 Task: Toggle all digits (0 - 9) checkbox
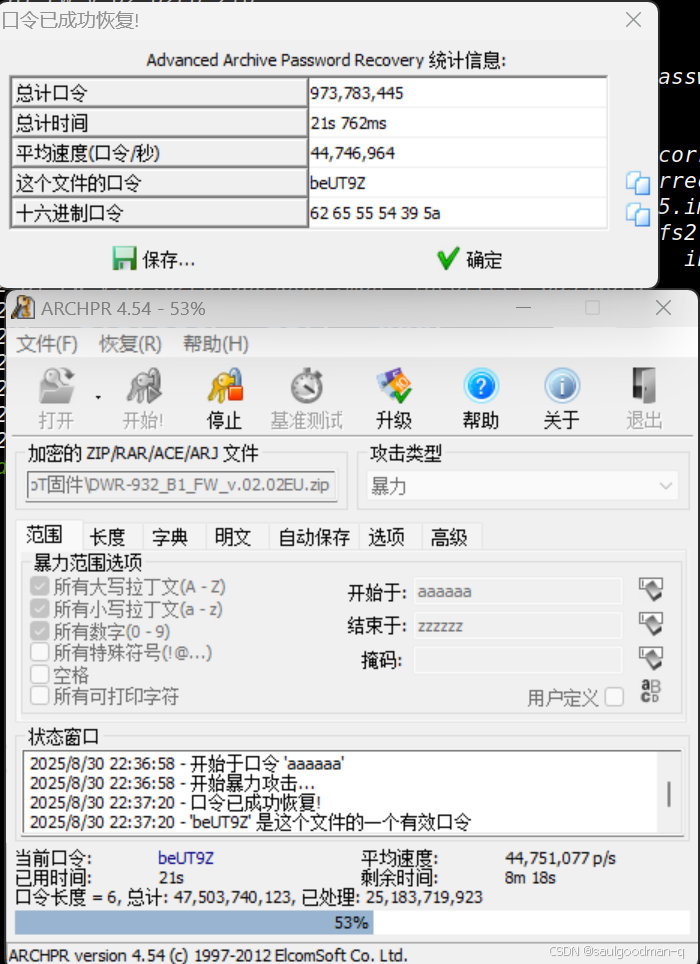(x=40, y=631)
